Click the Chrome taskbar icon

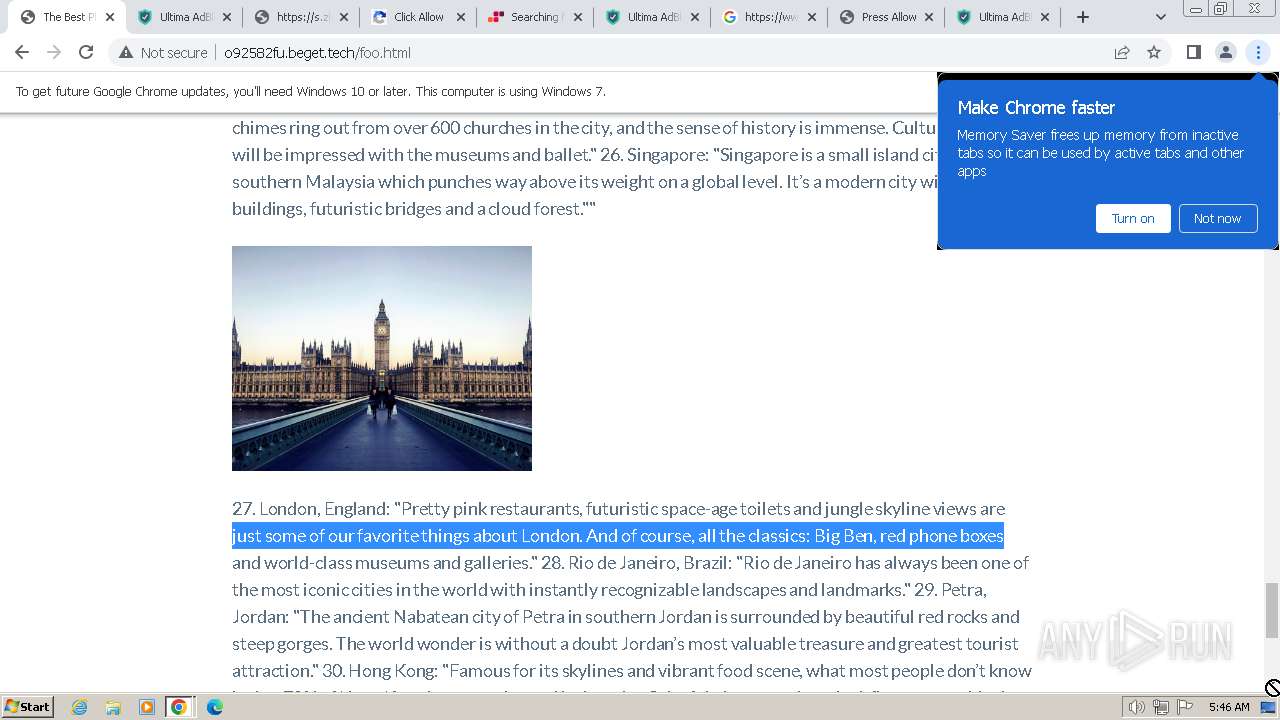click(x=179, y=707)
